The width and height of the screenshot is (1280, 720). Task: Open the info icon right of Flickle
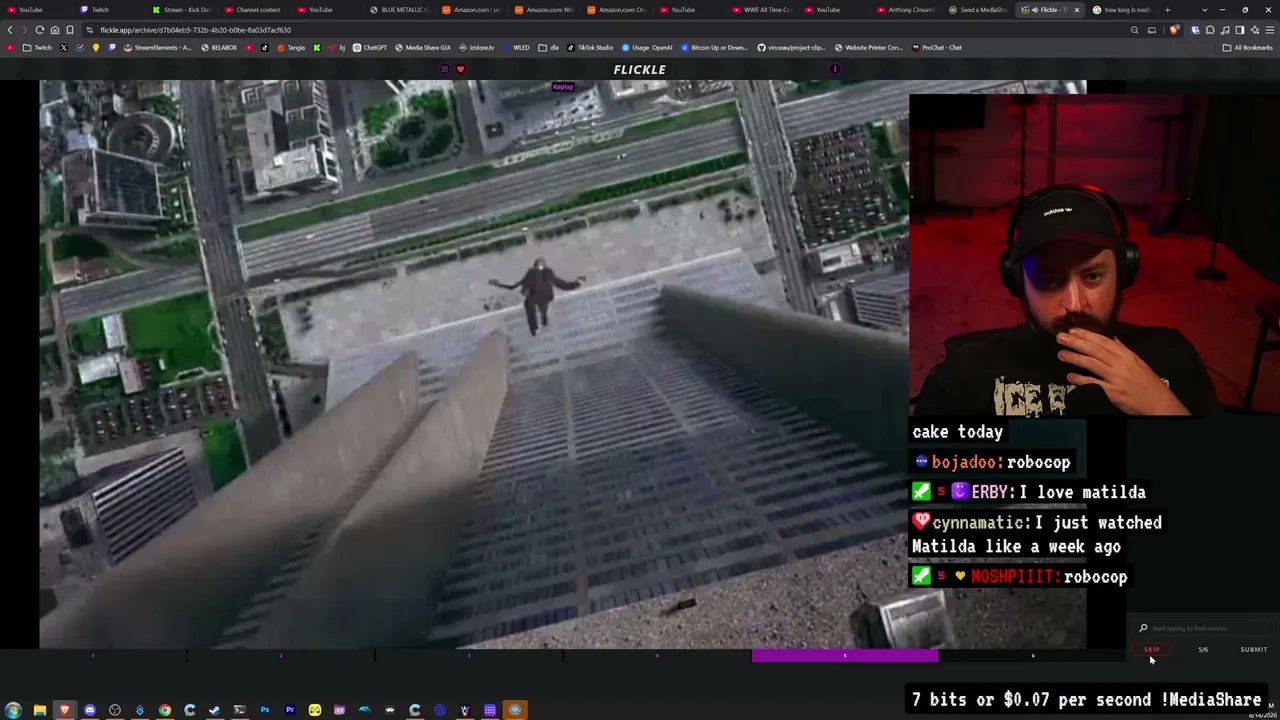click(835, 69)
